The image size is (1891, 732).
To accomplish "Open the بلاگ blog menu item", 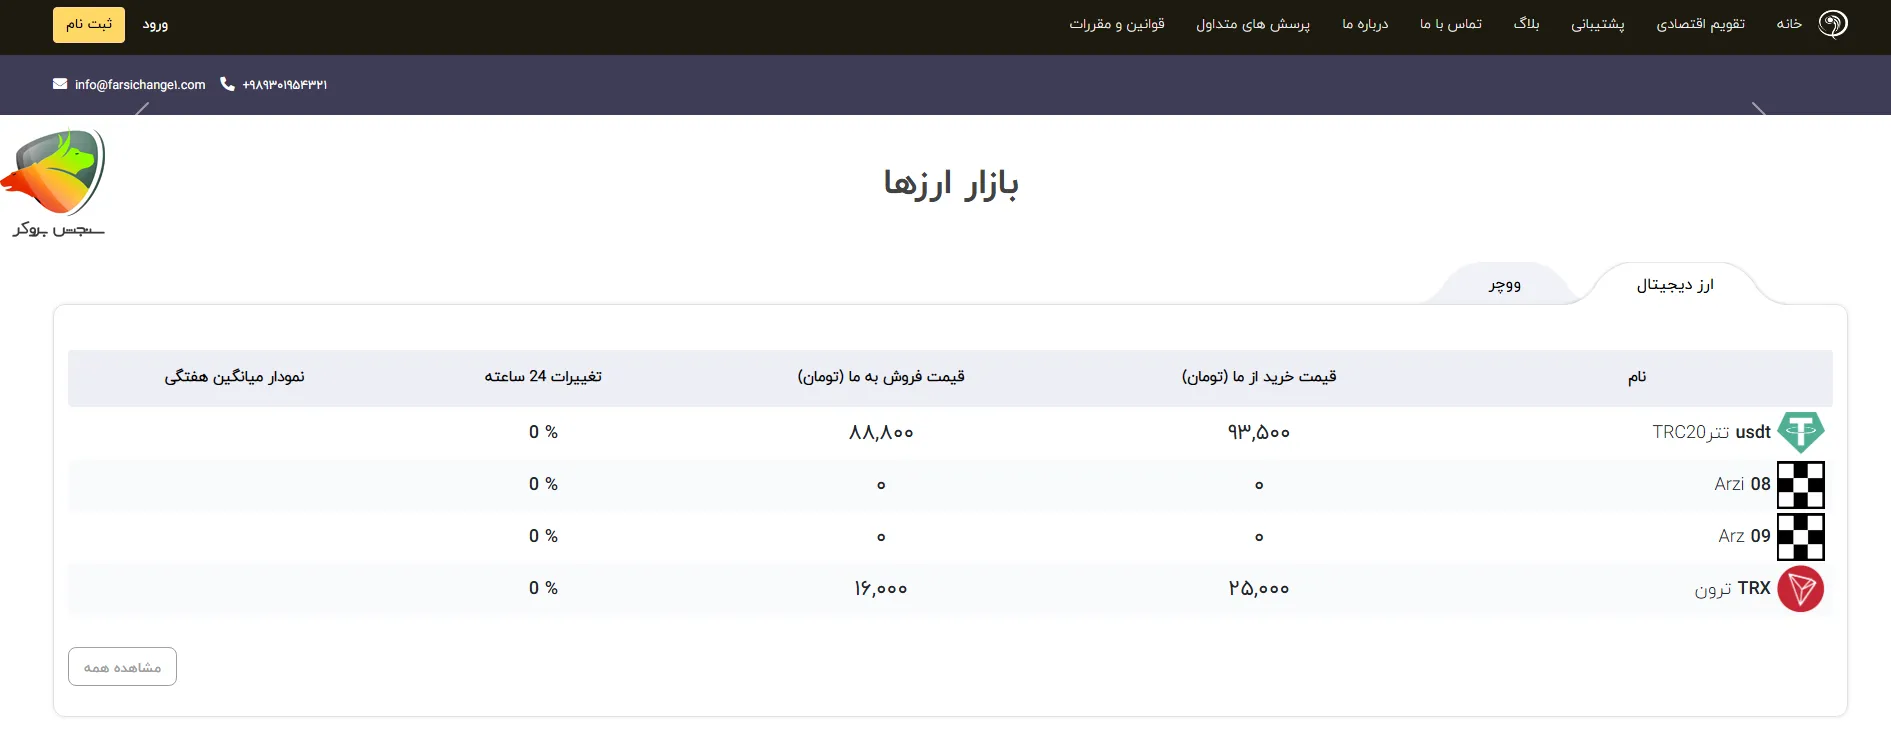I will click(1526, 23).
